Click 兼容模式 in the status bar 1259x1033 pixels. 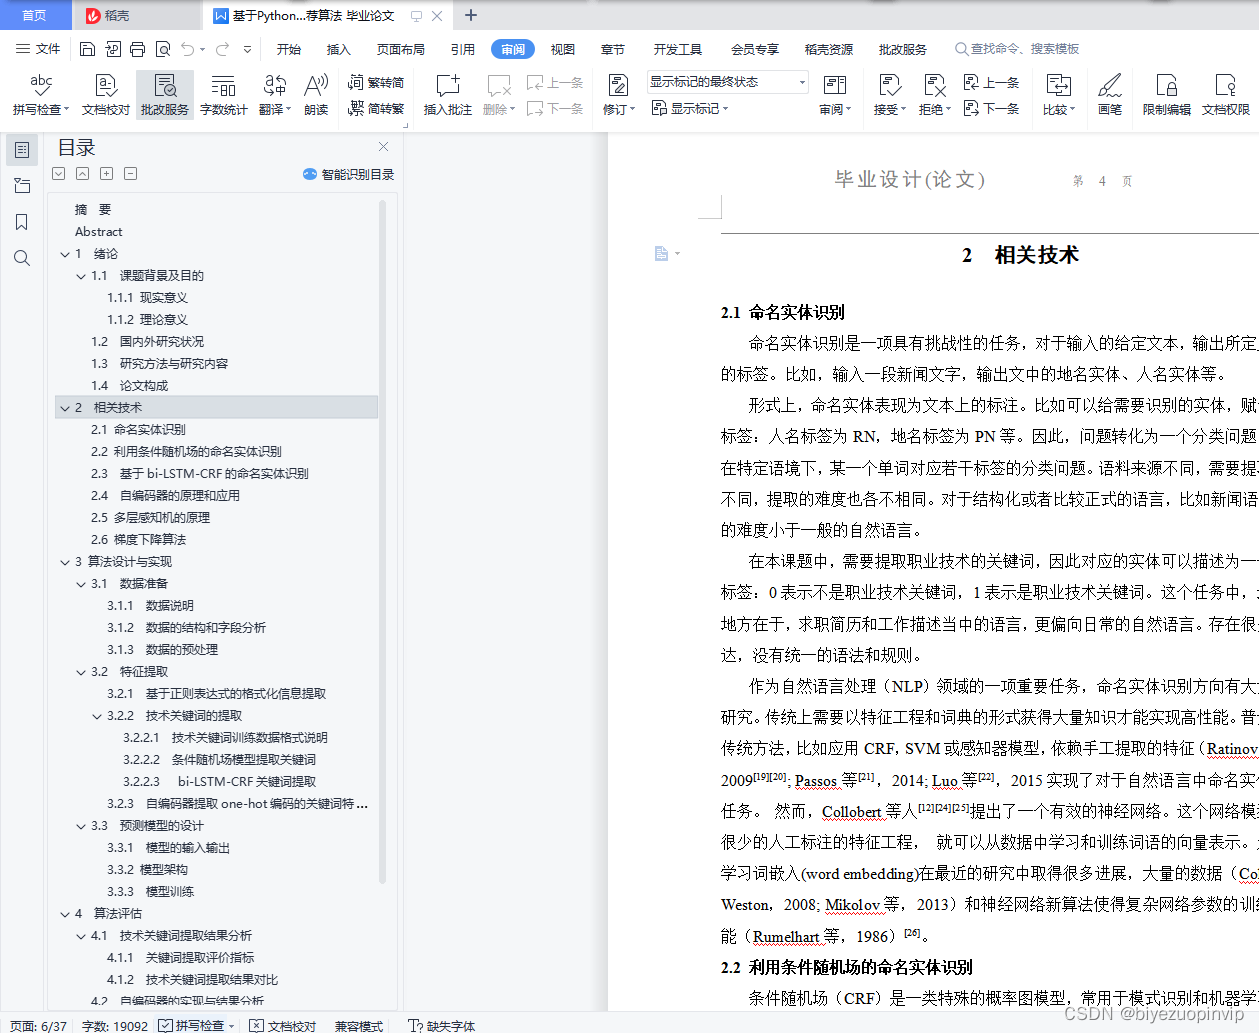[x=359, y=1025]
